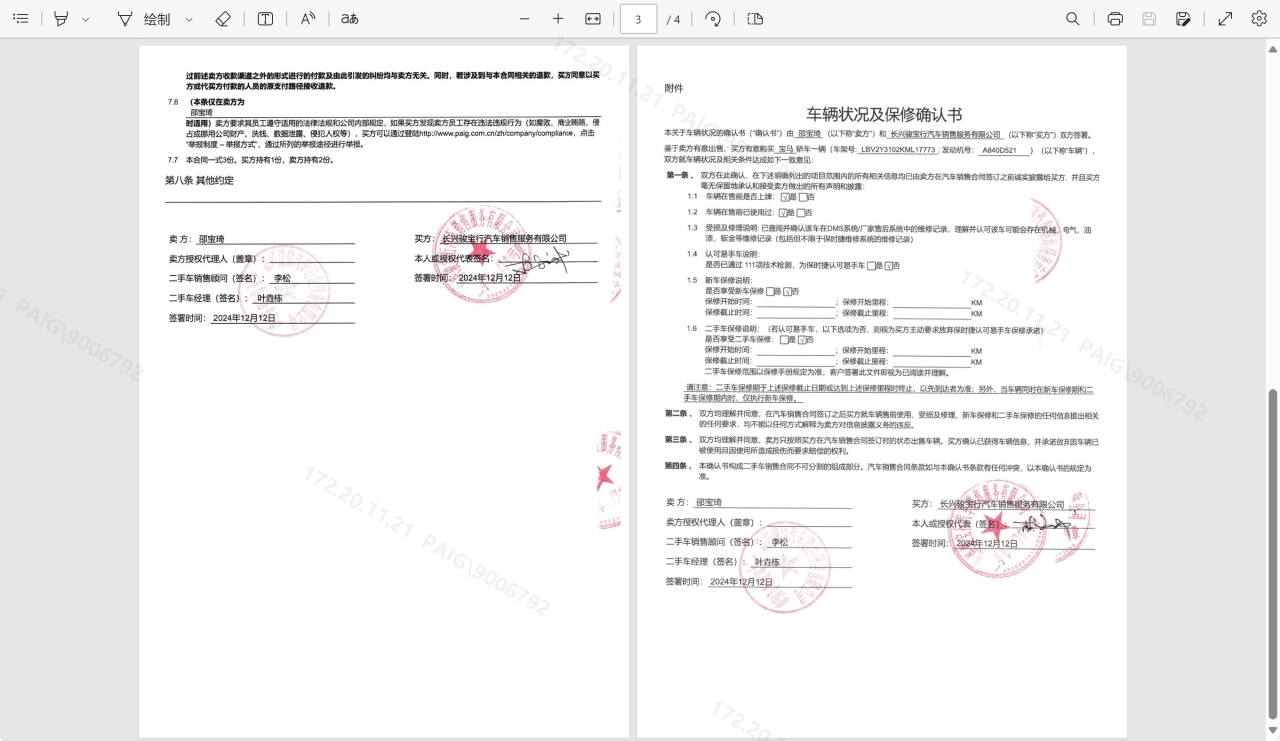Open PDF viewer settings gear

click(x=1259, y=19)
